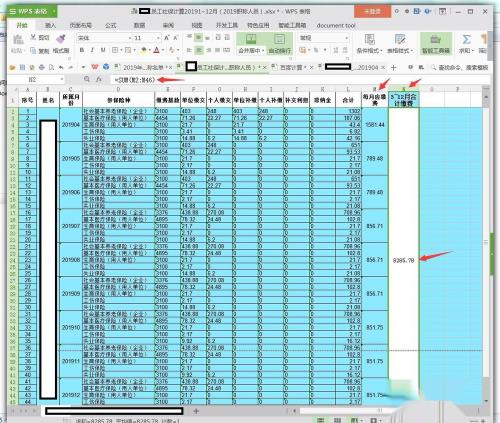Switch to the Insert ribbon tab

[x=50, y=25]
